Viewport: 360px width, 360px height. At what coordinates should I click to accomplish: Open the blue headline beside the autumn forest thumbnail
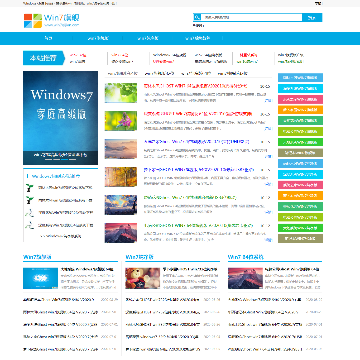tap(199, 170)
